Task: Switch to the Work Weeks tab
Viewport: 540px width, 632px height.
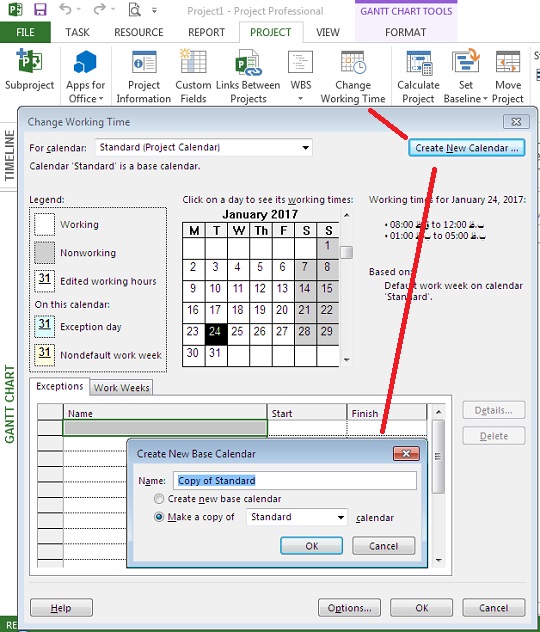Action: click(121, 388)
